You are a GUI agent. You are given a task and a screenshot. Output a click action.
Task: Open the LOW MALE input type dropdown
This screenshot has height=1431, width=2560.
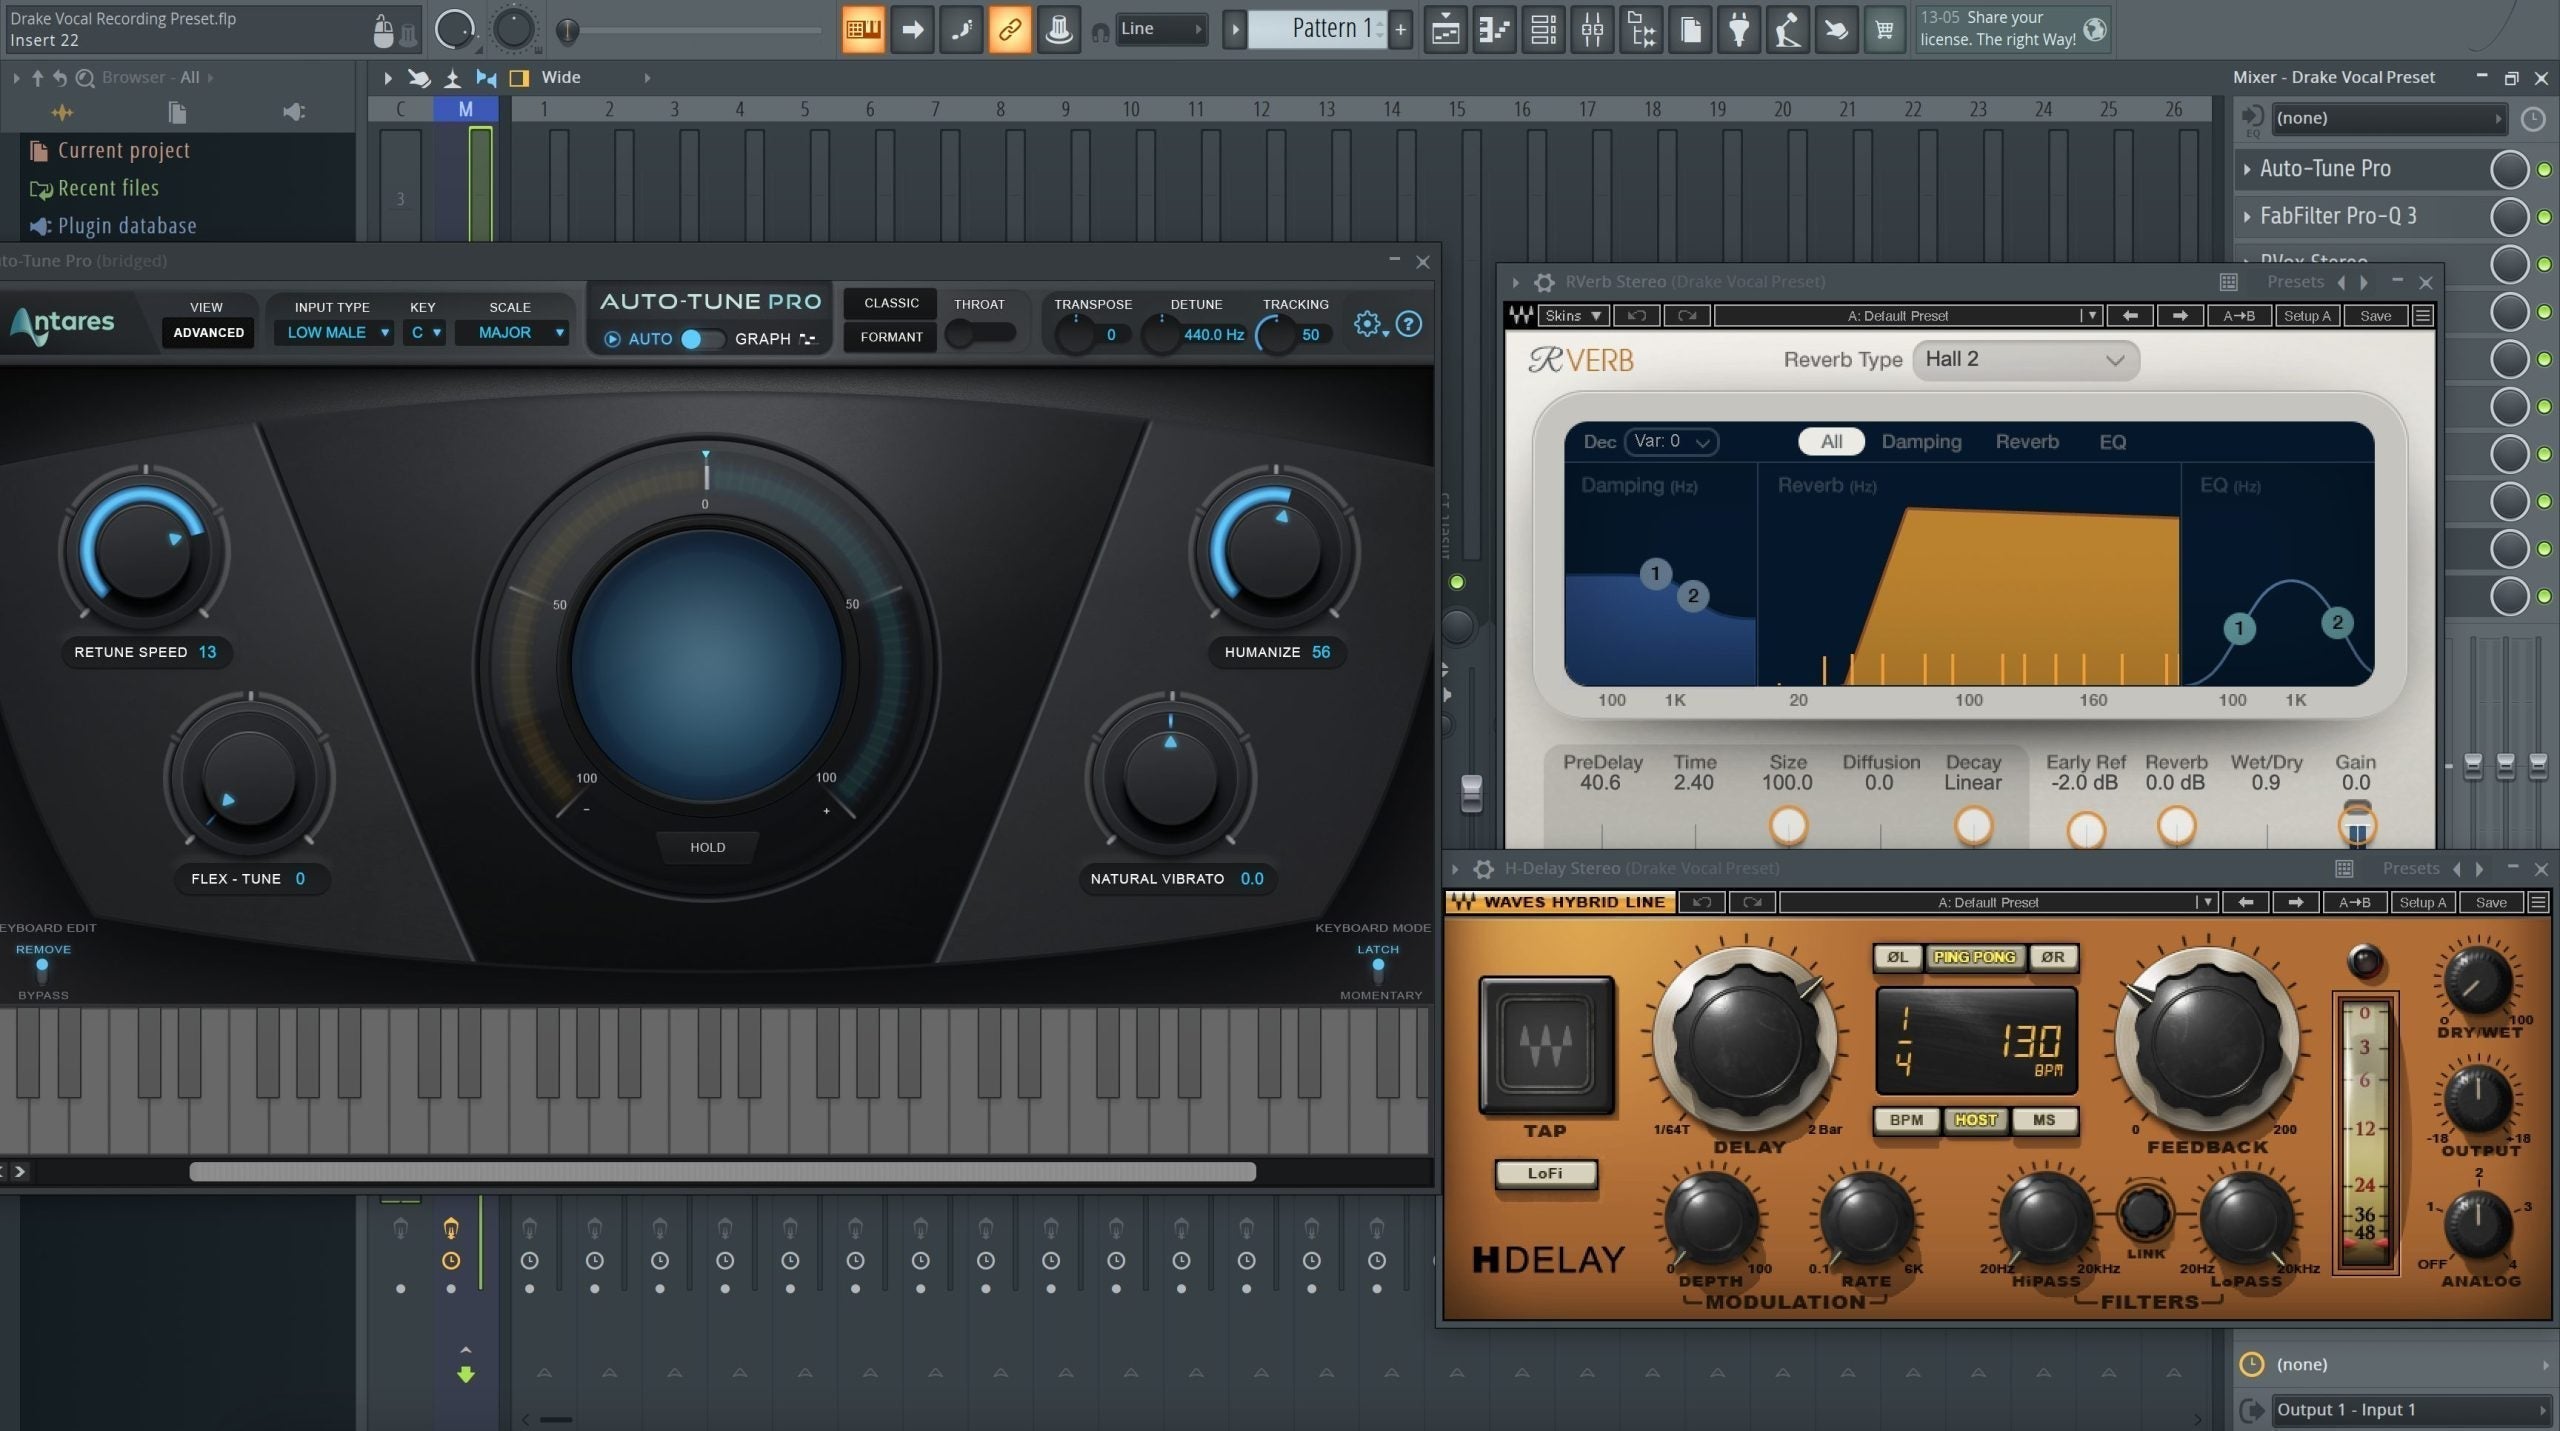[335, 332]
